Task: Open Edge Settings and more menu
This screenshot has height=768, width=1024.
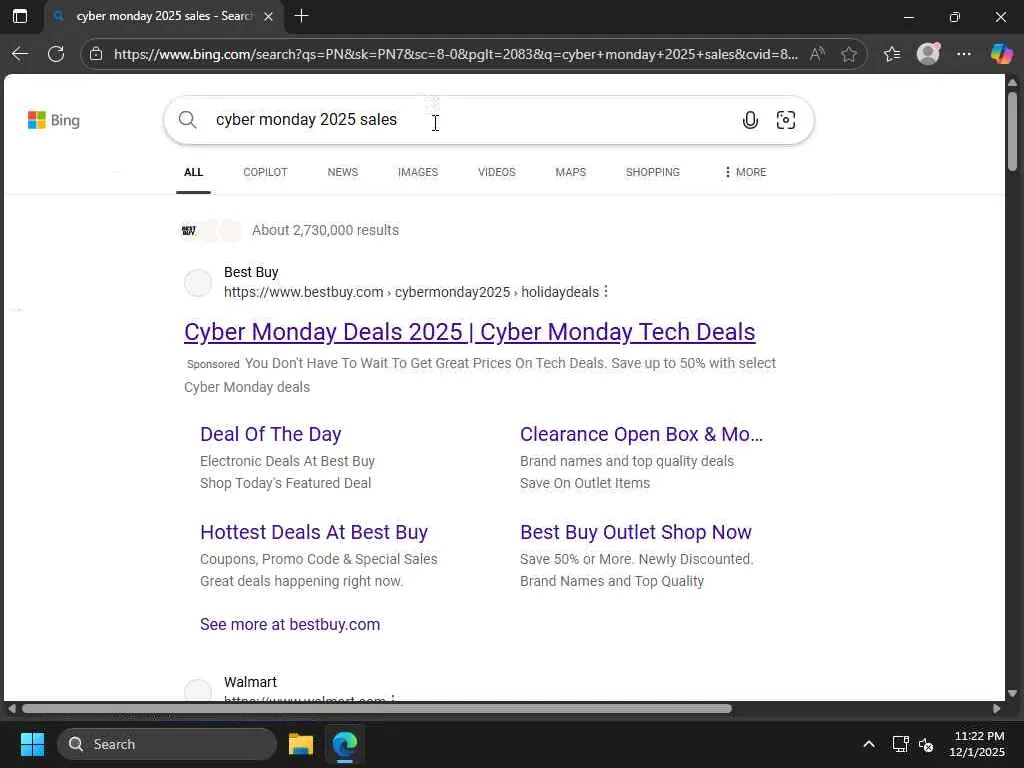Action: tap(964, 54)
